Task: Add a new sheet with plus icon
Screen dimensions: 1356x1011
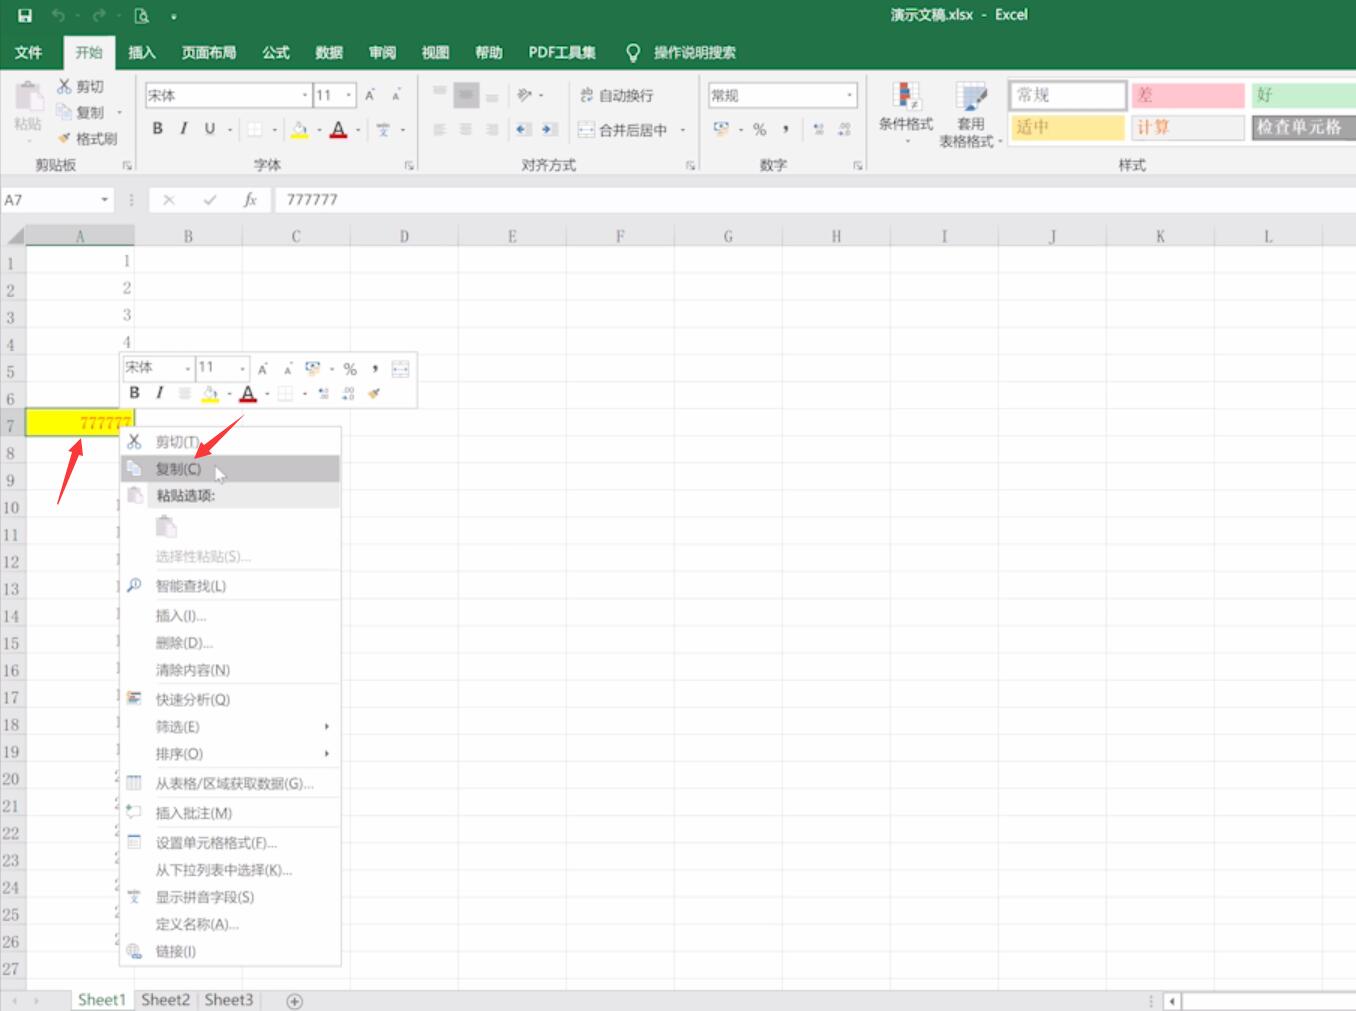Action: point(294,1001)
